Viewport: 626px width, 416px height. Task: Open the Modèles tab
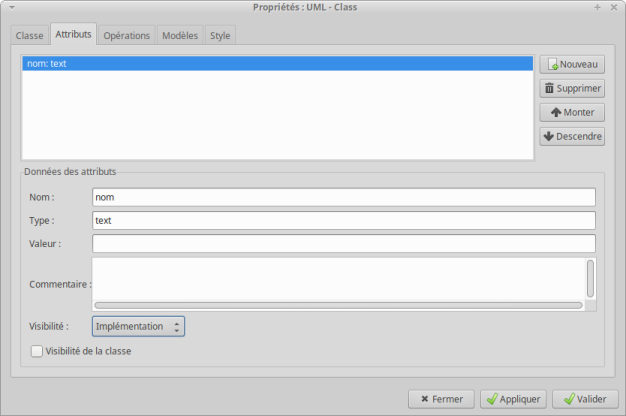coord(180,36)
